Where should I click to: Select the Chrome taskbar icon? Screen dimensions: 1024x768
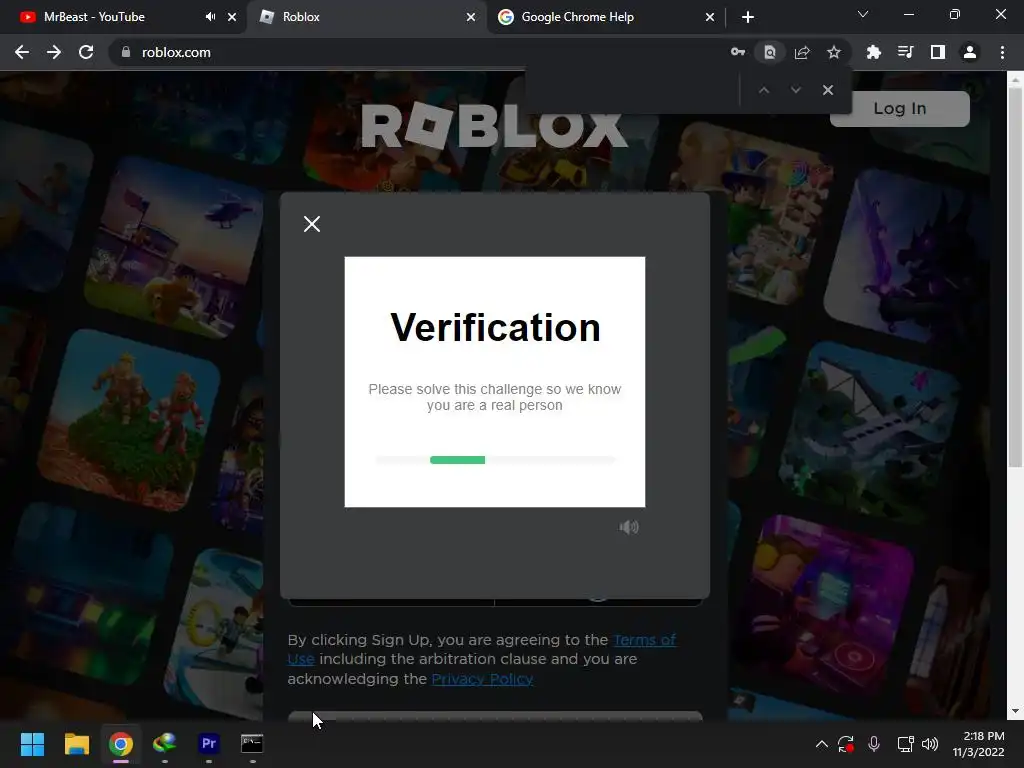[x=121, y=744]
